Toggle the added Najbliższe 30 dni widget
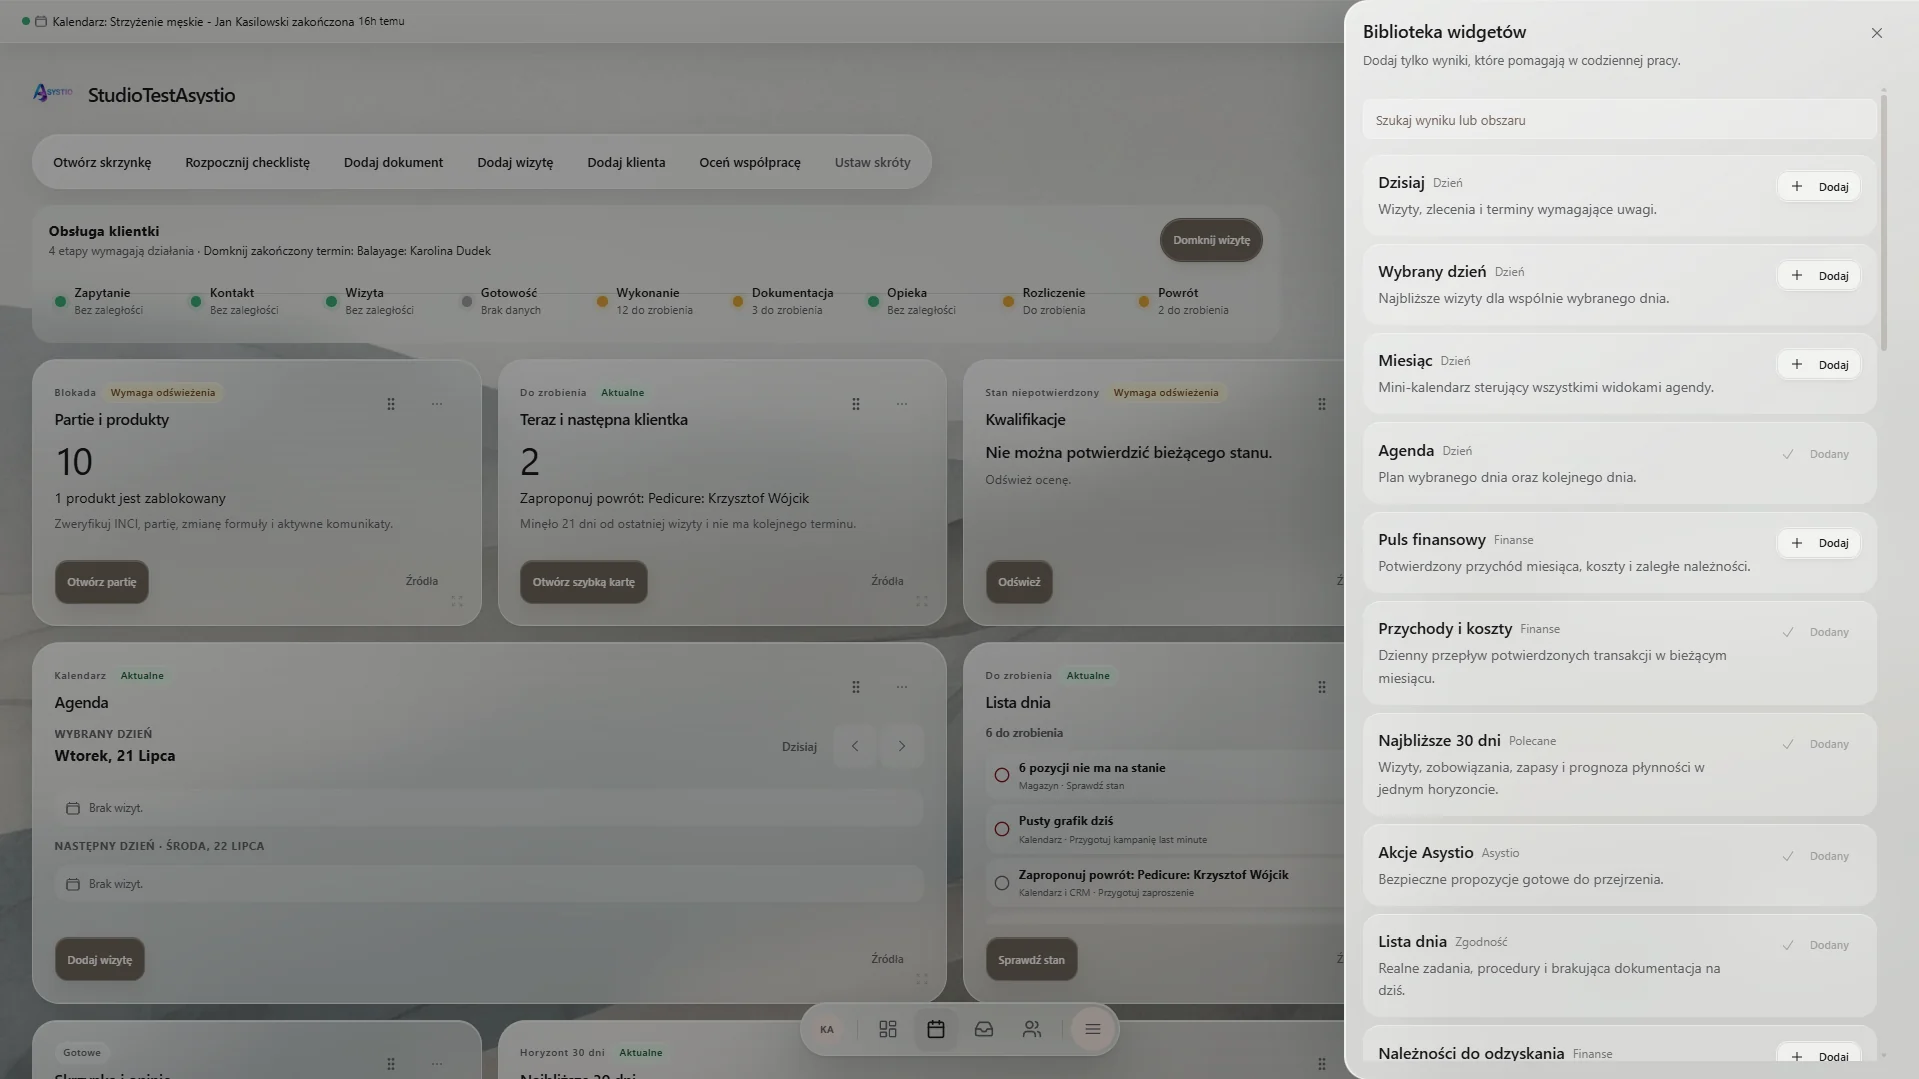1919x1079 pixels. click(x=1816, y=744)
